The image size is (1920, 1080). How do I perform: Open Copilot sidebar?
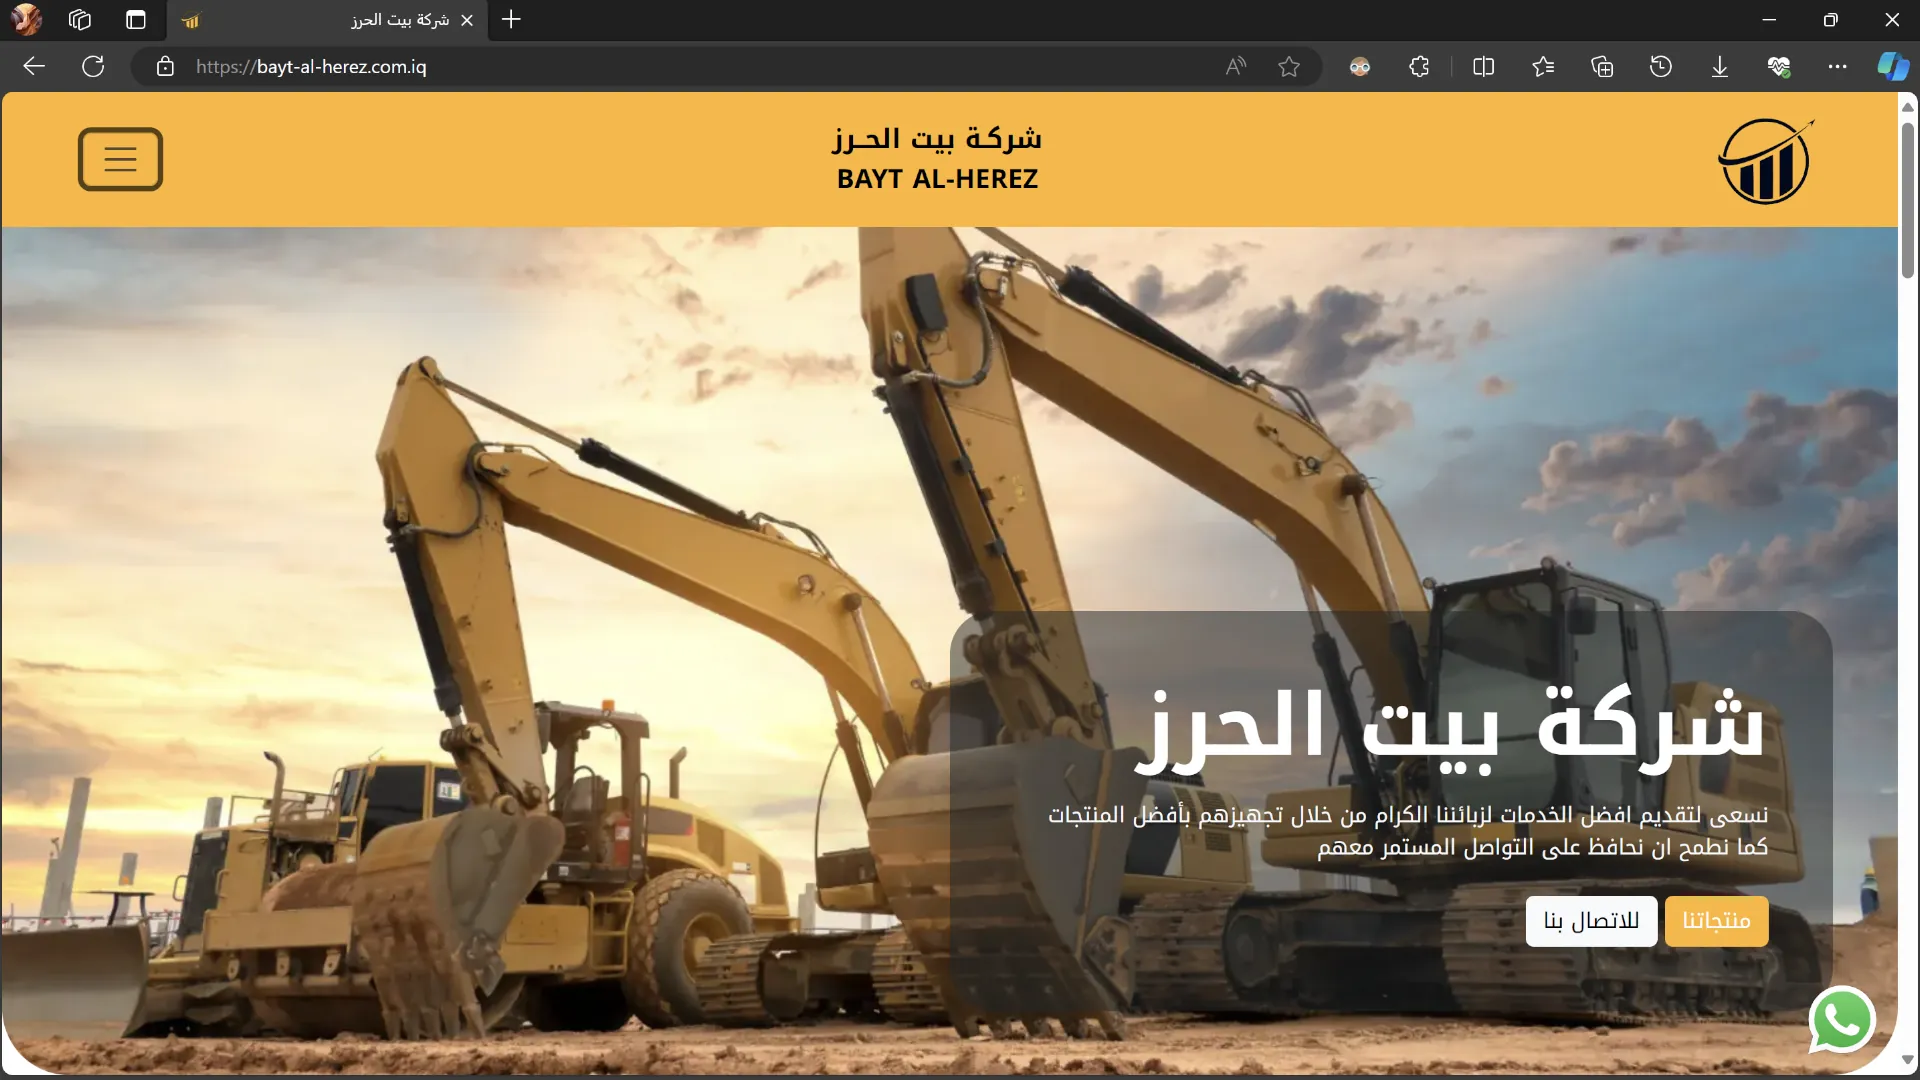(1892, 67)
